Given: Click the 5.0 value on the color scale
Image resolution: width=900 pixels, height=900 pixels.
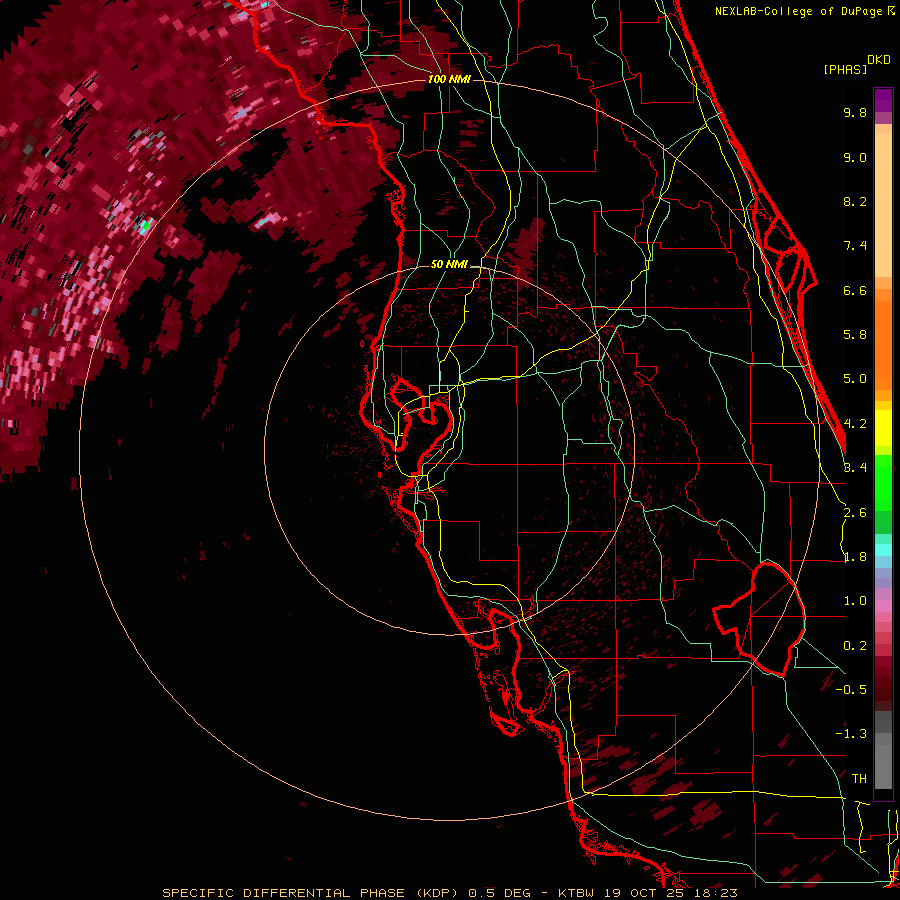Looking at the screenshot, I should (855, 379).
